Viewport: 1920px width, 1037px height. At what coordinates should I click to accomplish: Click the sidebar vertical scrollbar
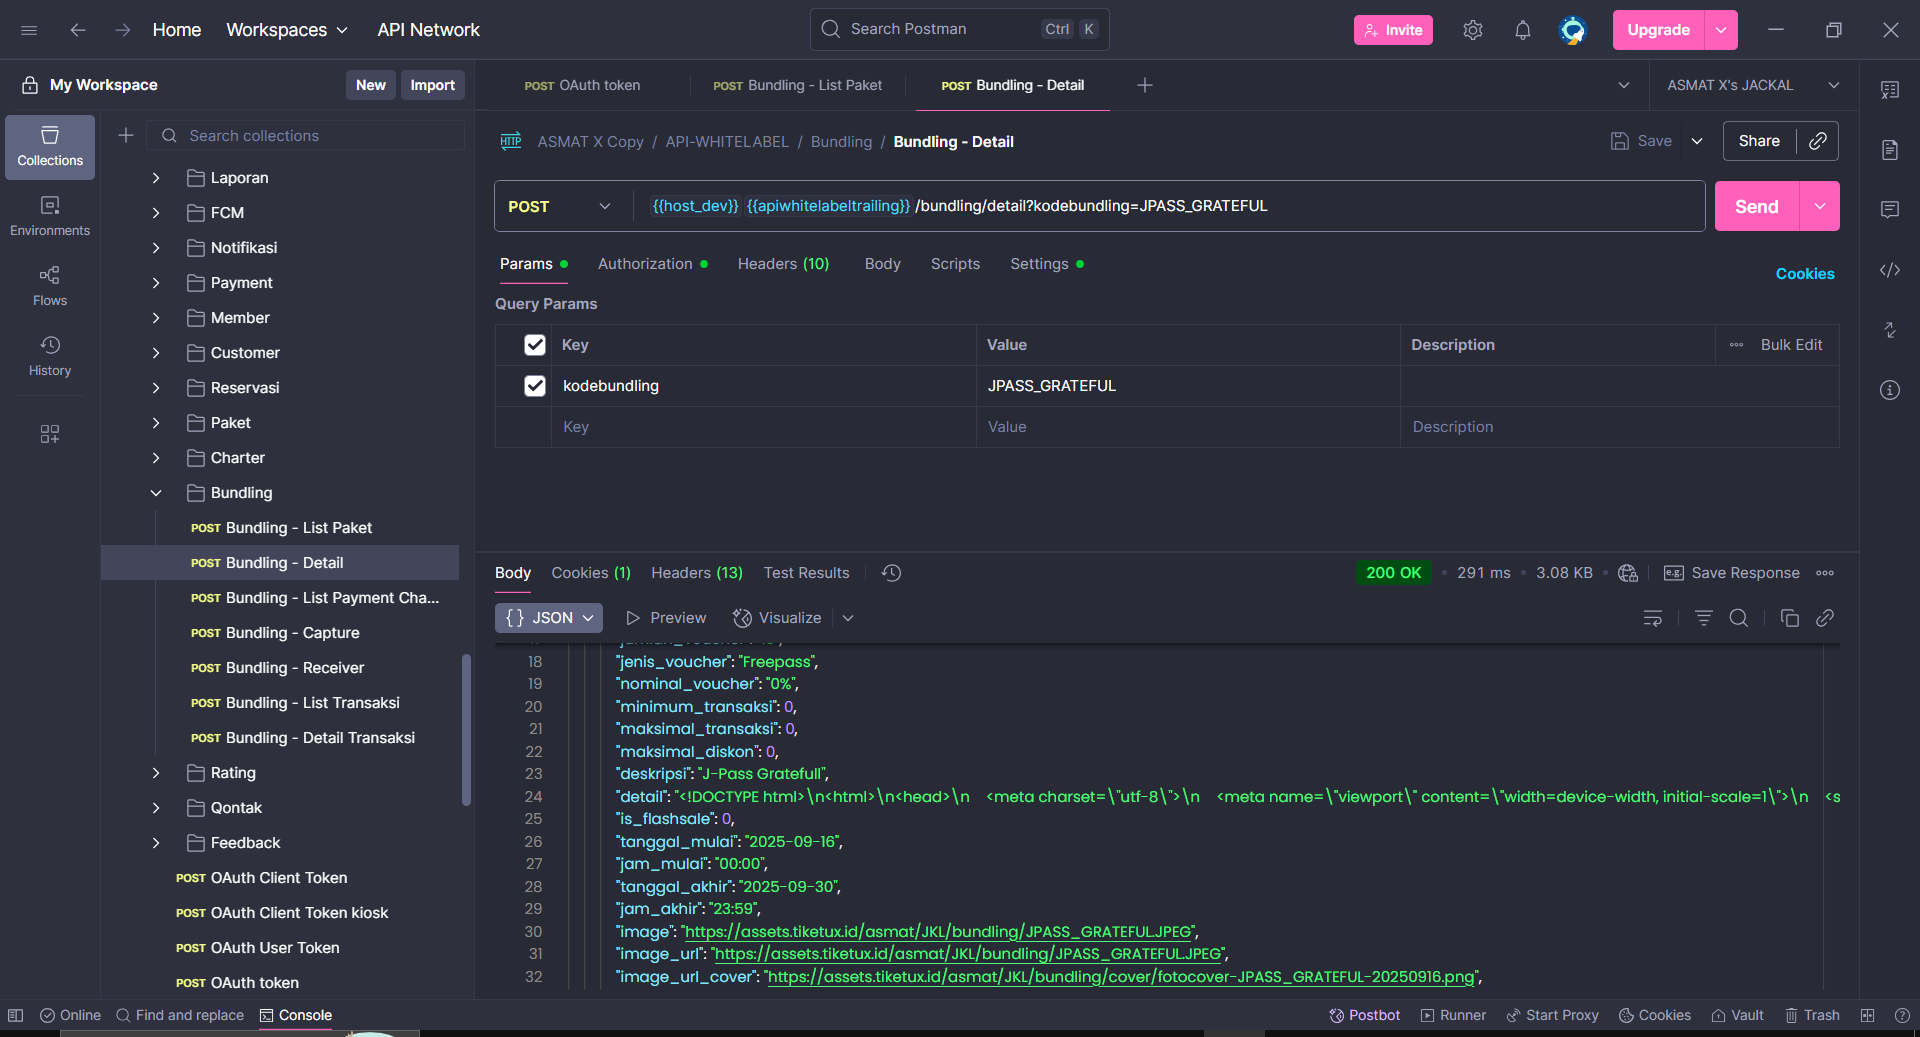coord(466,729)
